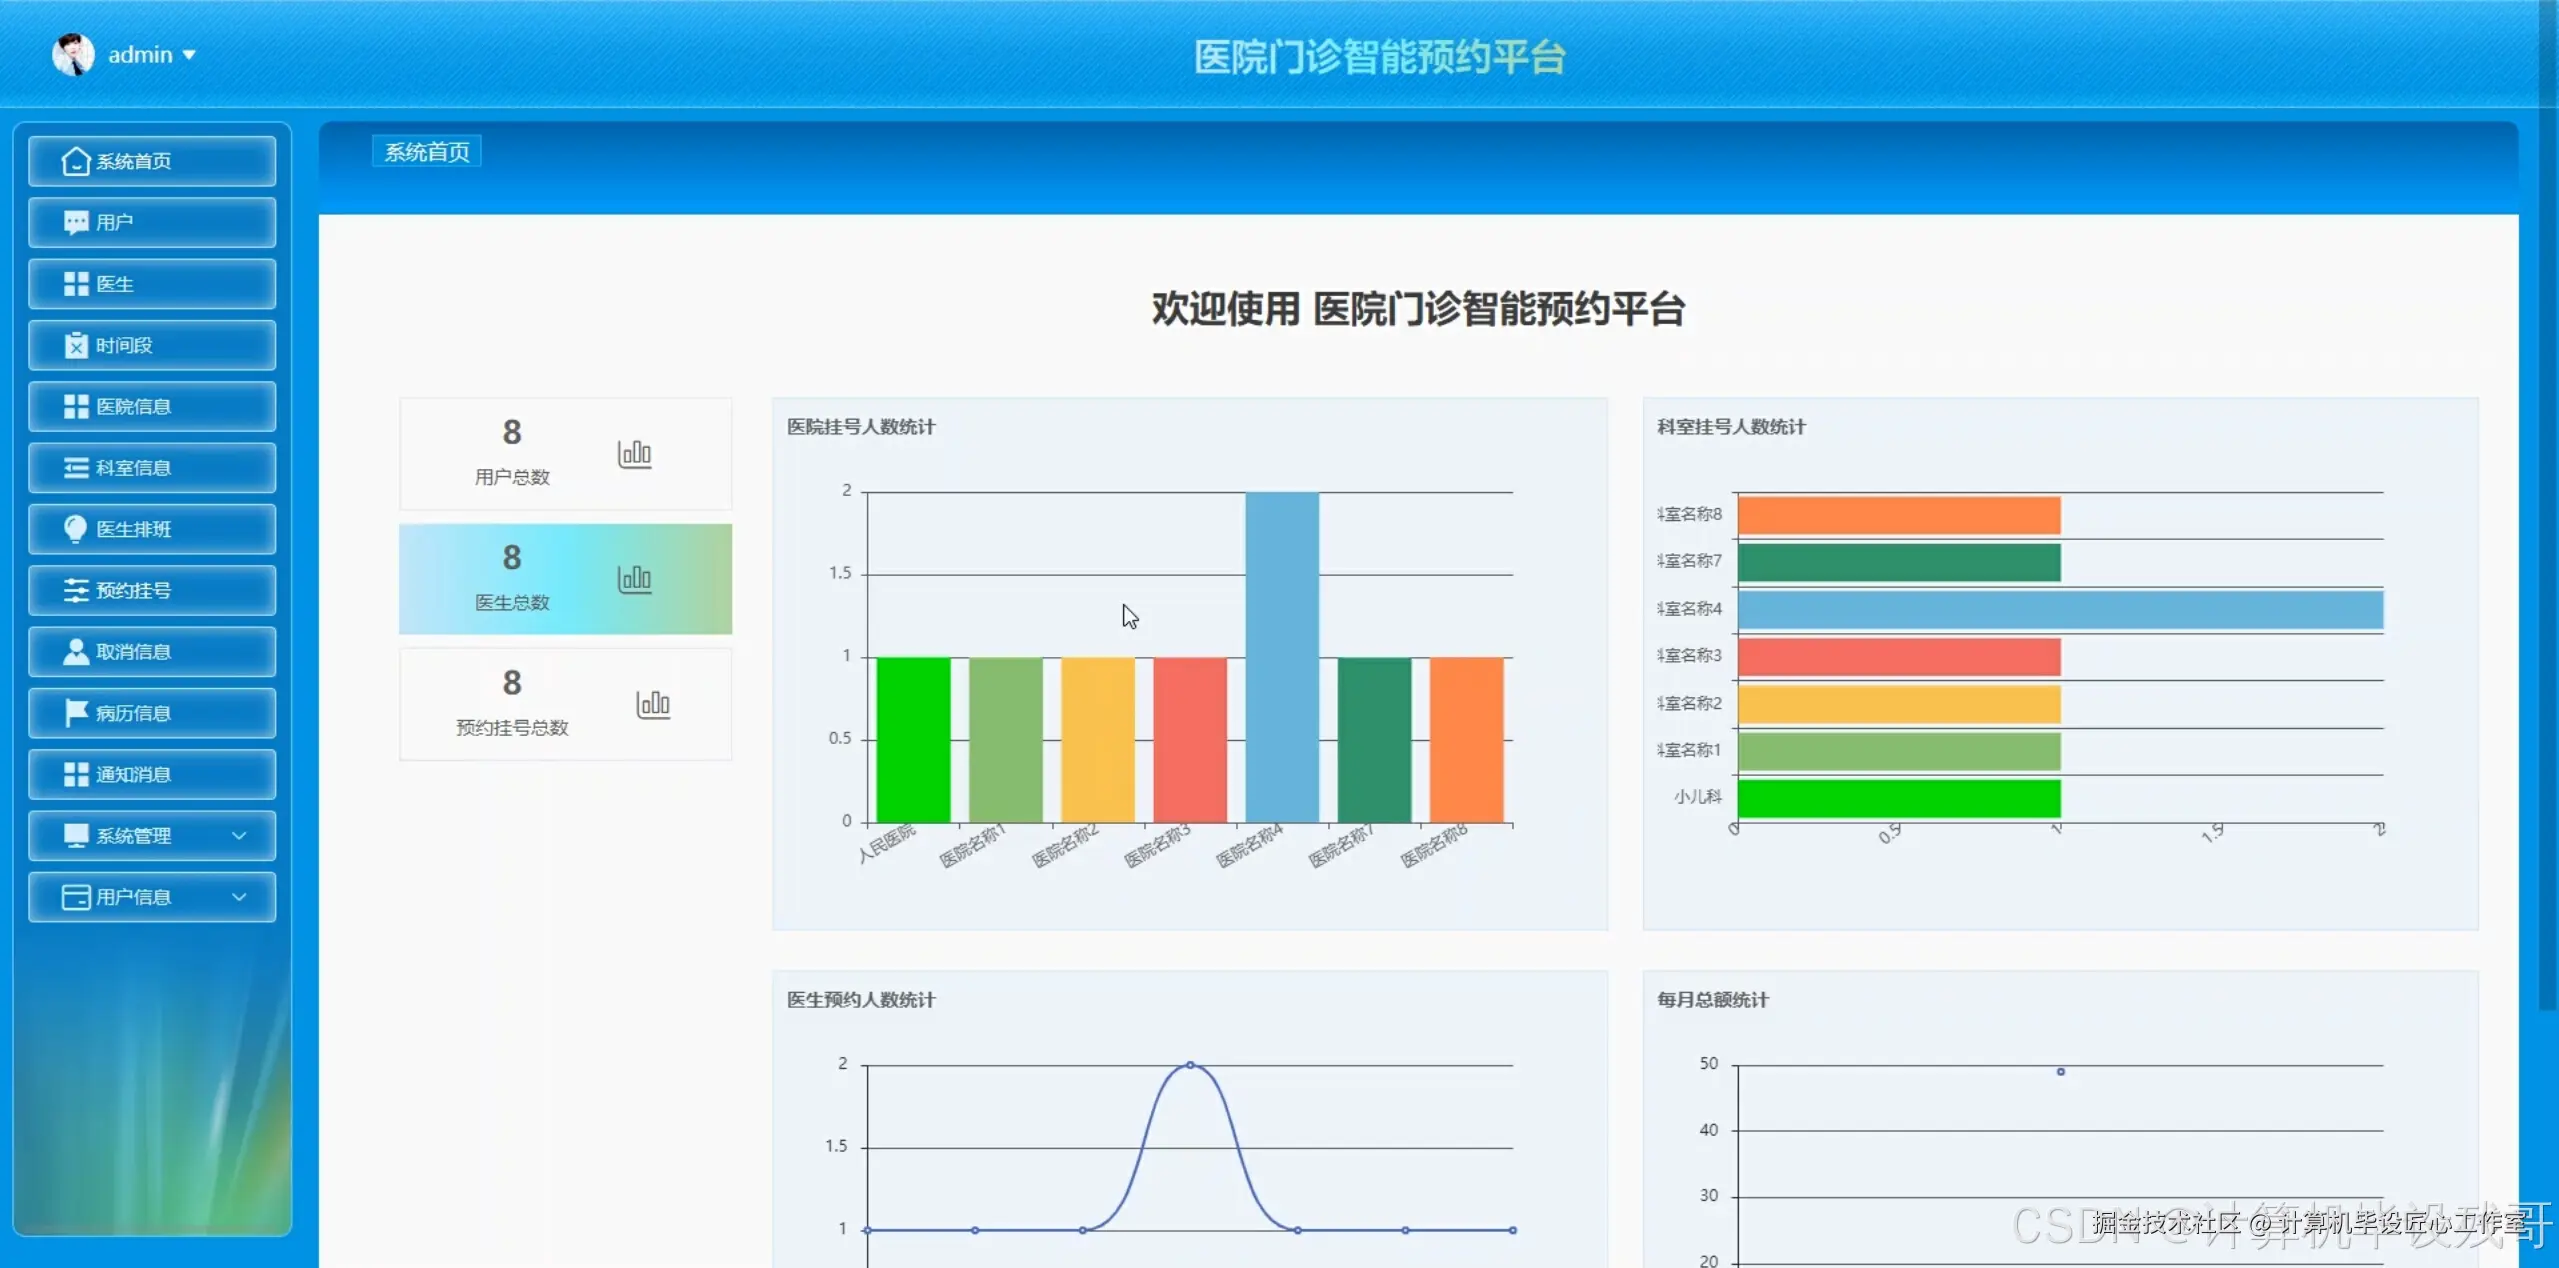Open 医院信息 from the sidebar menu
This screenshot has height=1268, width=2559.
[151, 406]
